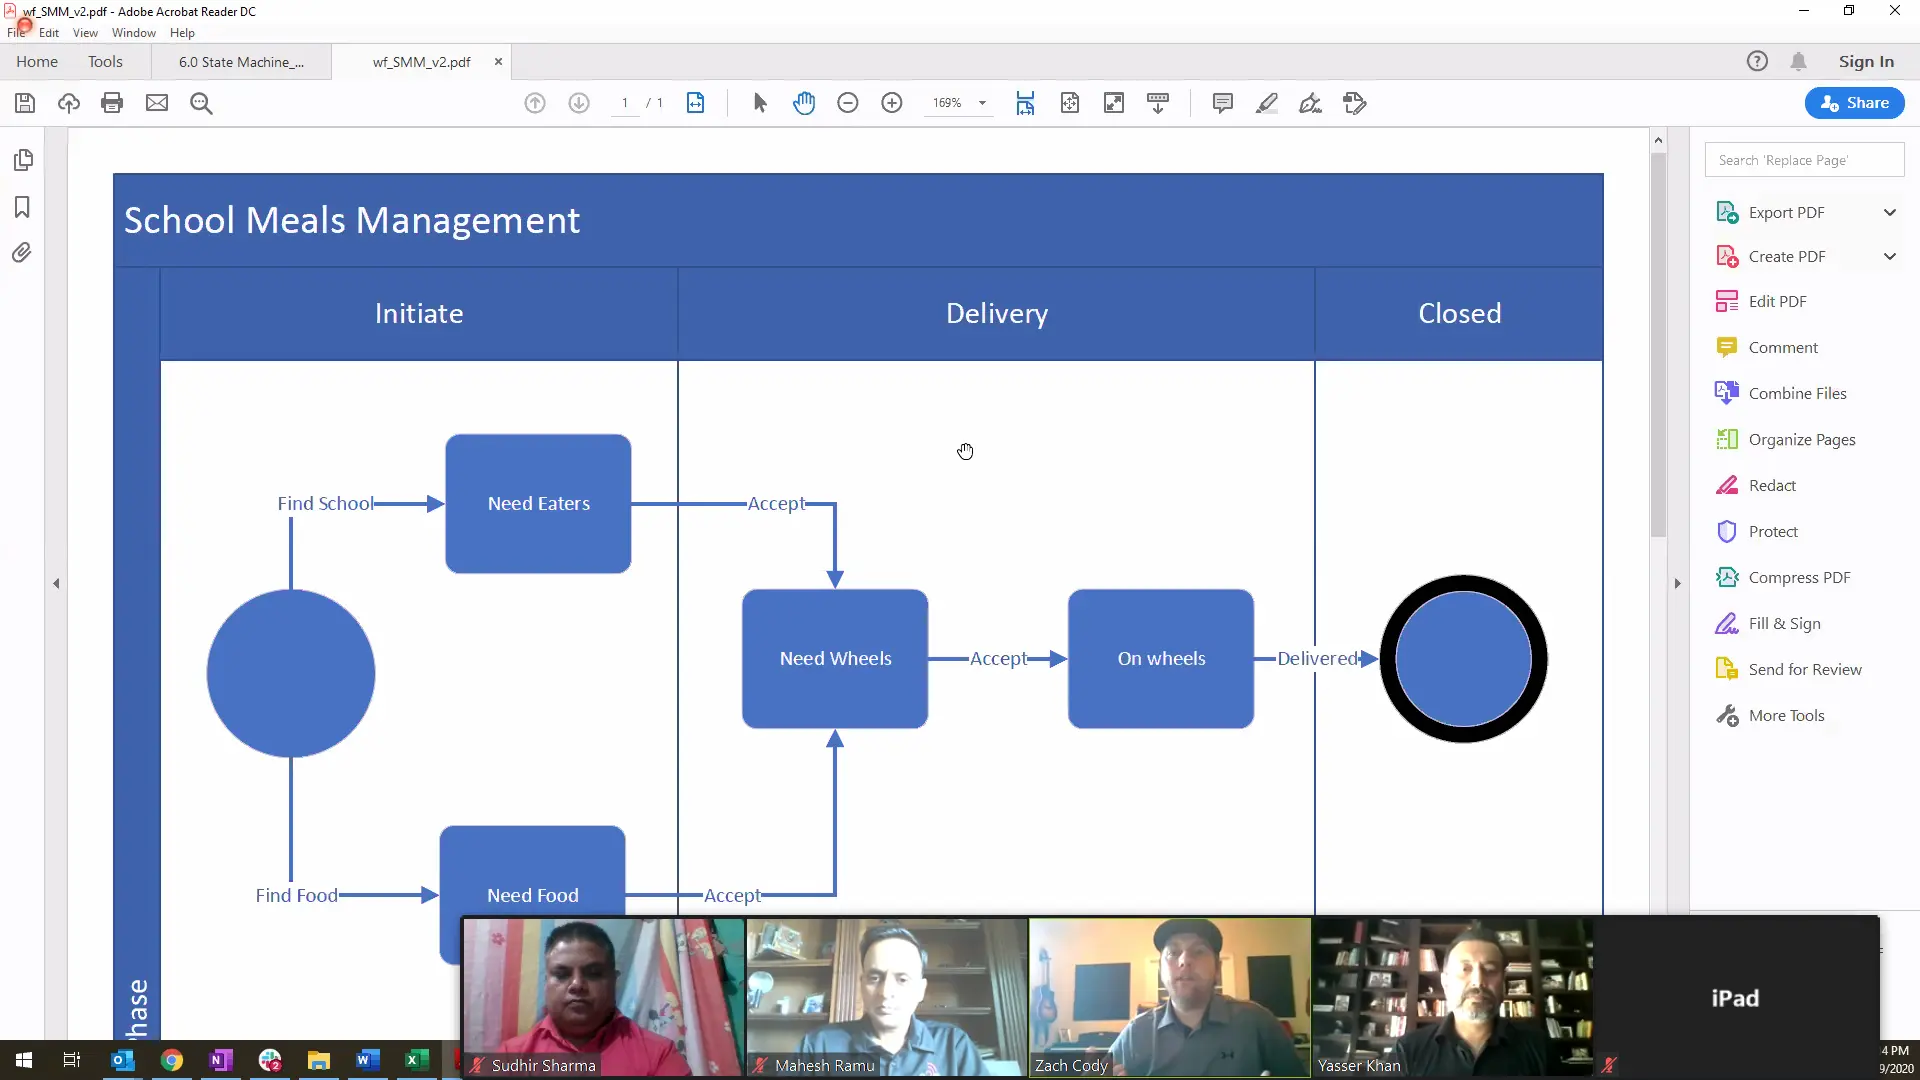This screenshot has height=1080, width=1920.
Task: Expand the Export PDF options
Action: point(1890,212)
